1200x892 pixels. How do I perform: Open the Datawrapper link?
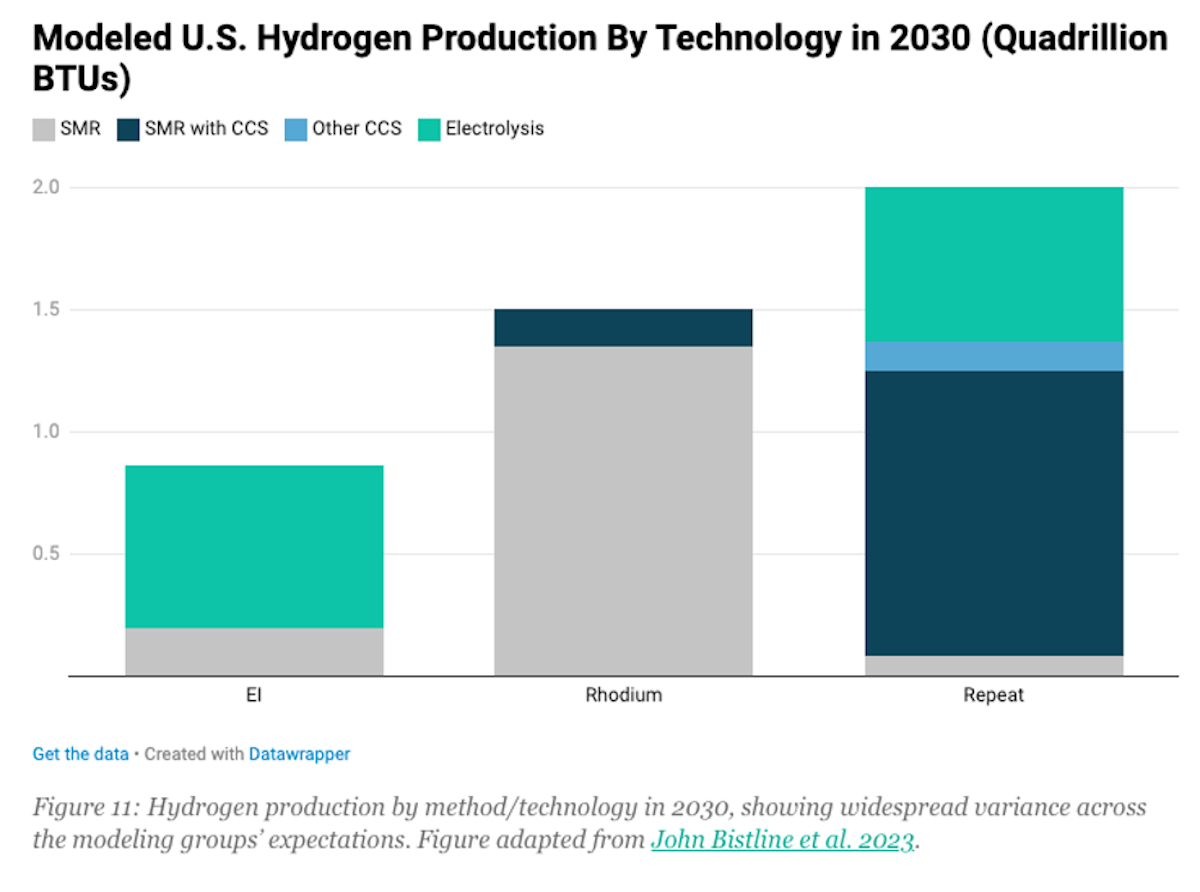[x=299, y=754]
